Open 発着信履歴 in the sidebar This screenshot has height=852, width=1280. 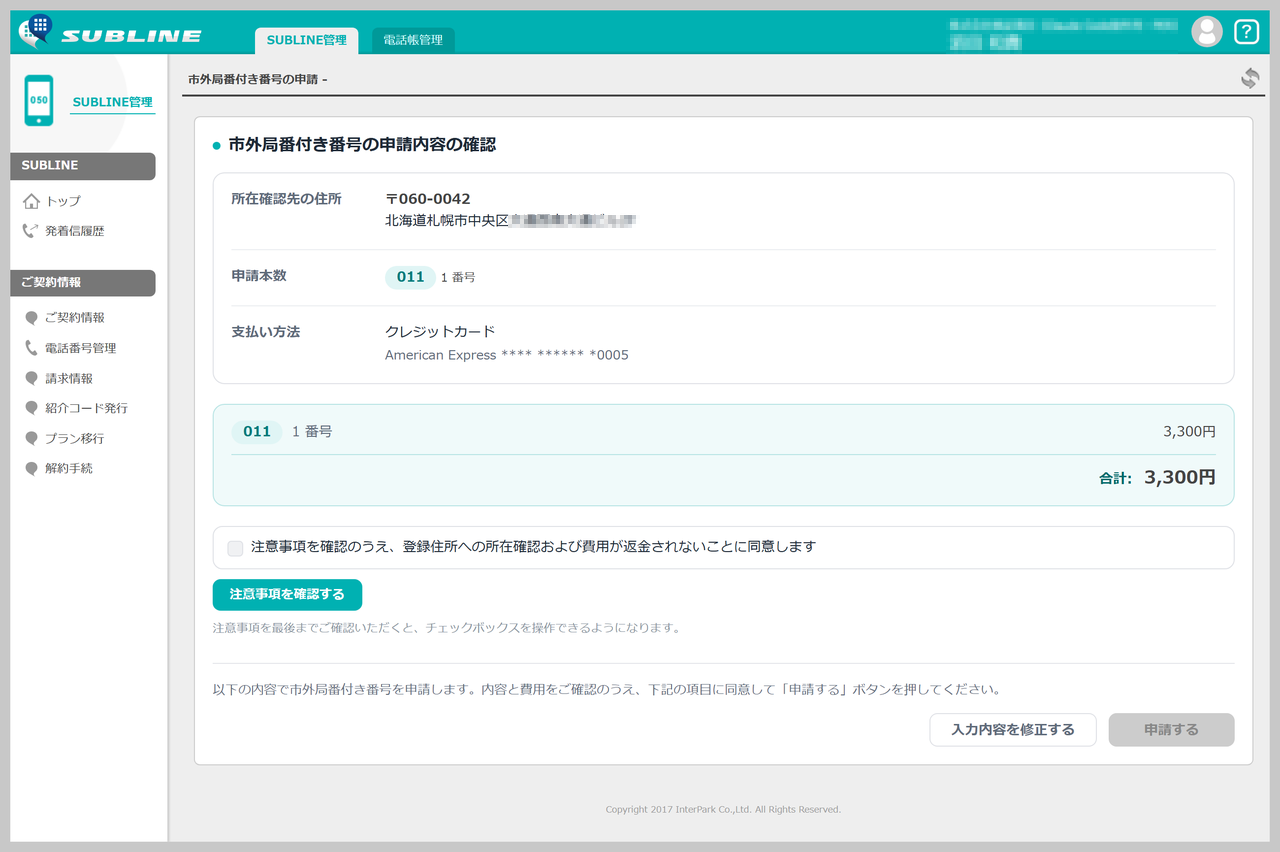click(75, 231)
